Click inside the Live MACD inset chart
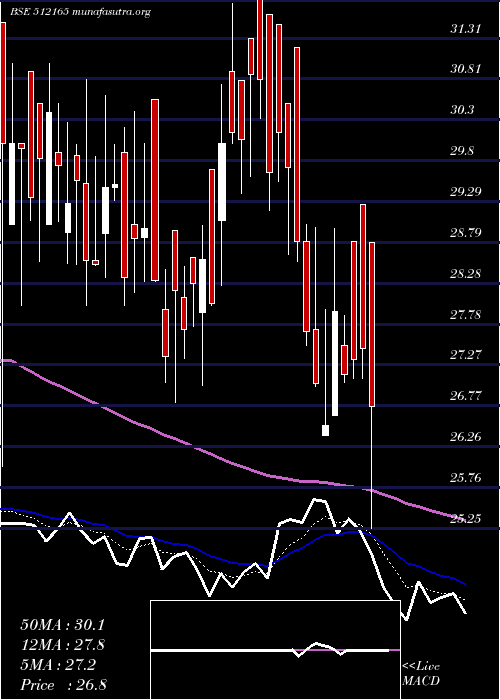The image size is (500, 700). coord(275,650)
